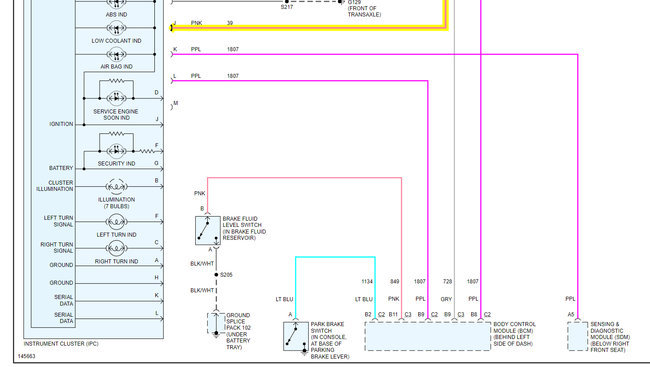
Task: Click "1807" on the L PPL wire
Action: tap(233, 76)
